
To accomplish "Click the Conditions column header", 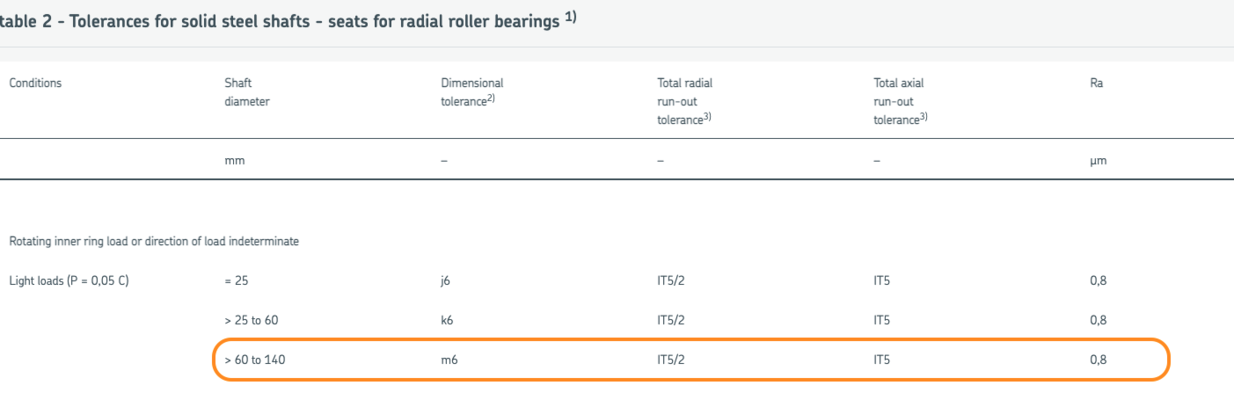I will pos(35,83).
